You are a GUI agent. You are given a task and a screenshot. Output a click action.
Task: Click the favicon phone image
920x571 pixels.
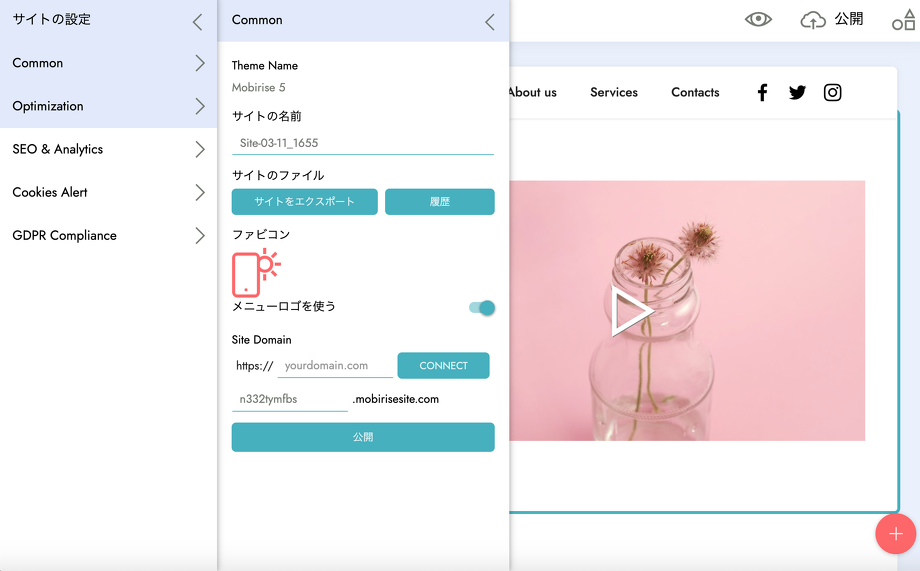click(255, 272)
